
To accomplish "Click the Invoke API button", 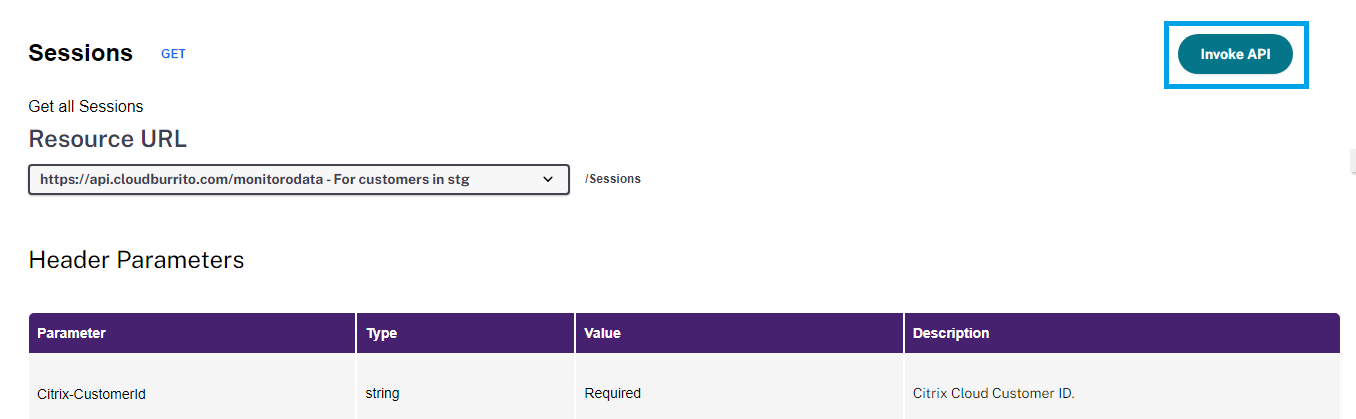I will (x=1235, y=55).
